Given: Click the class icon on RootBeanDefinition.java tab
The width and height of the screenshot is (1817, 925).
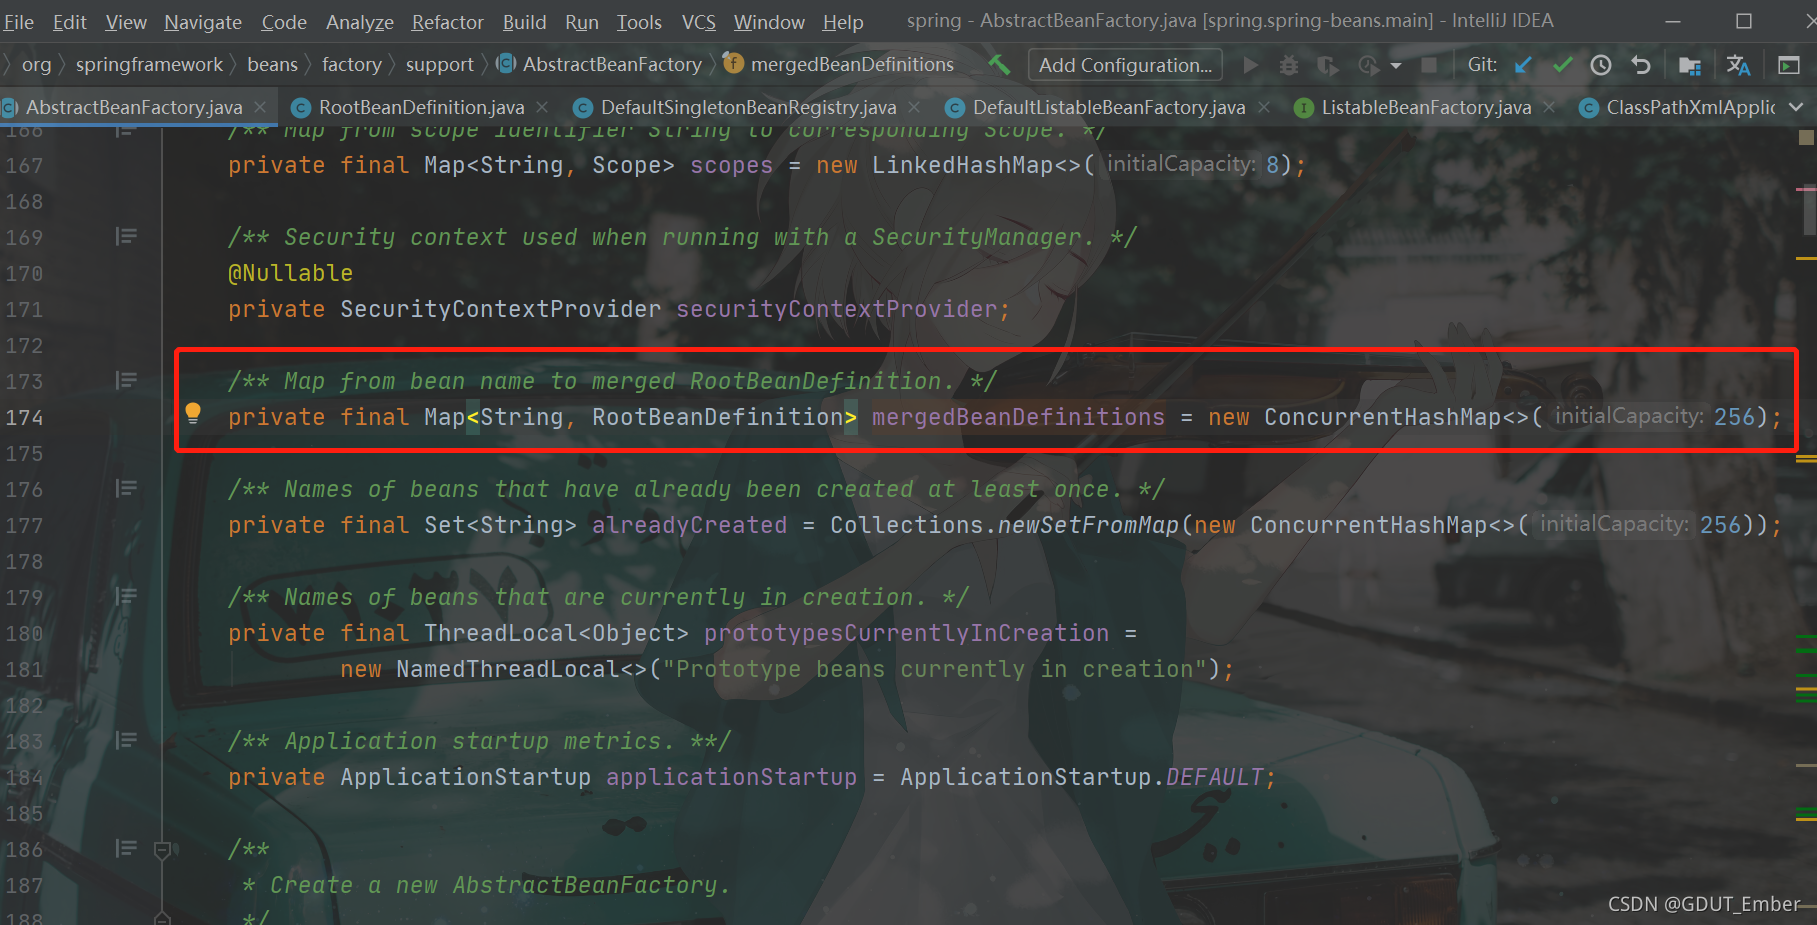Looking at the screenshot, I should 300,107.
